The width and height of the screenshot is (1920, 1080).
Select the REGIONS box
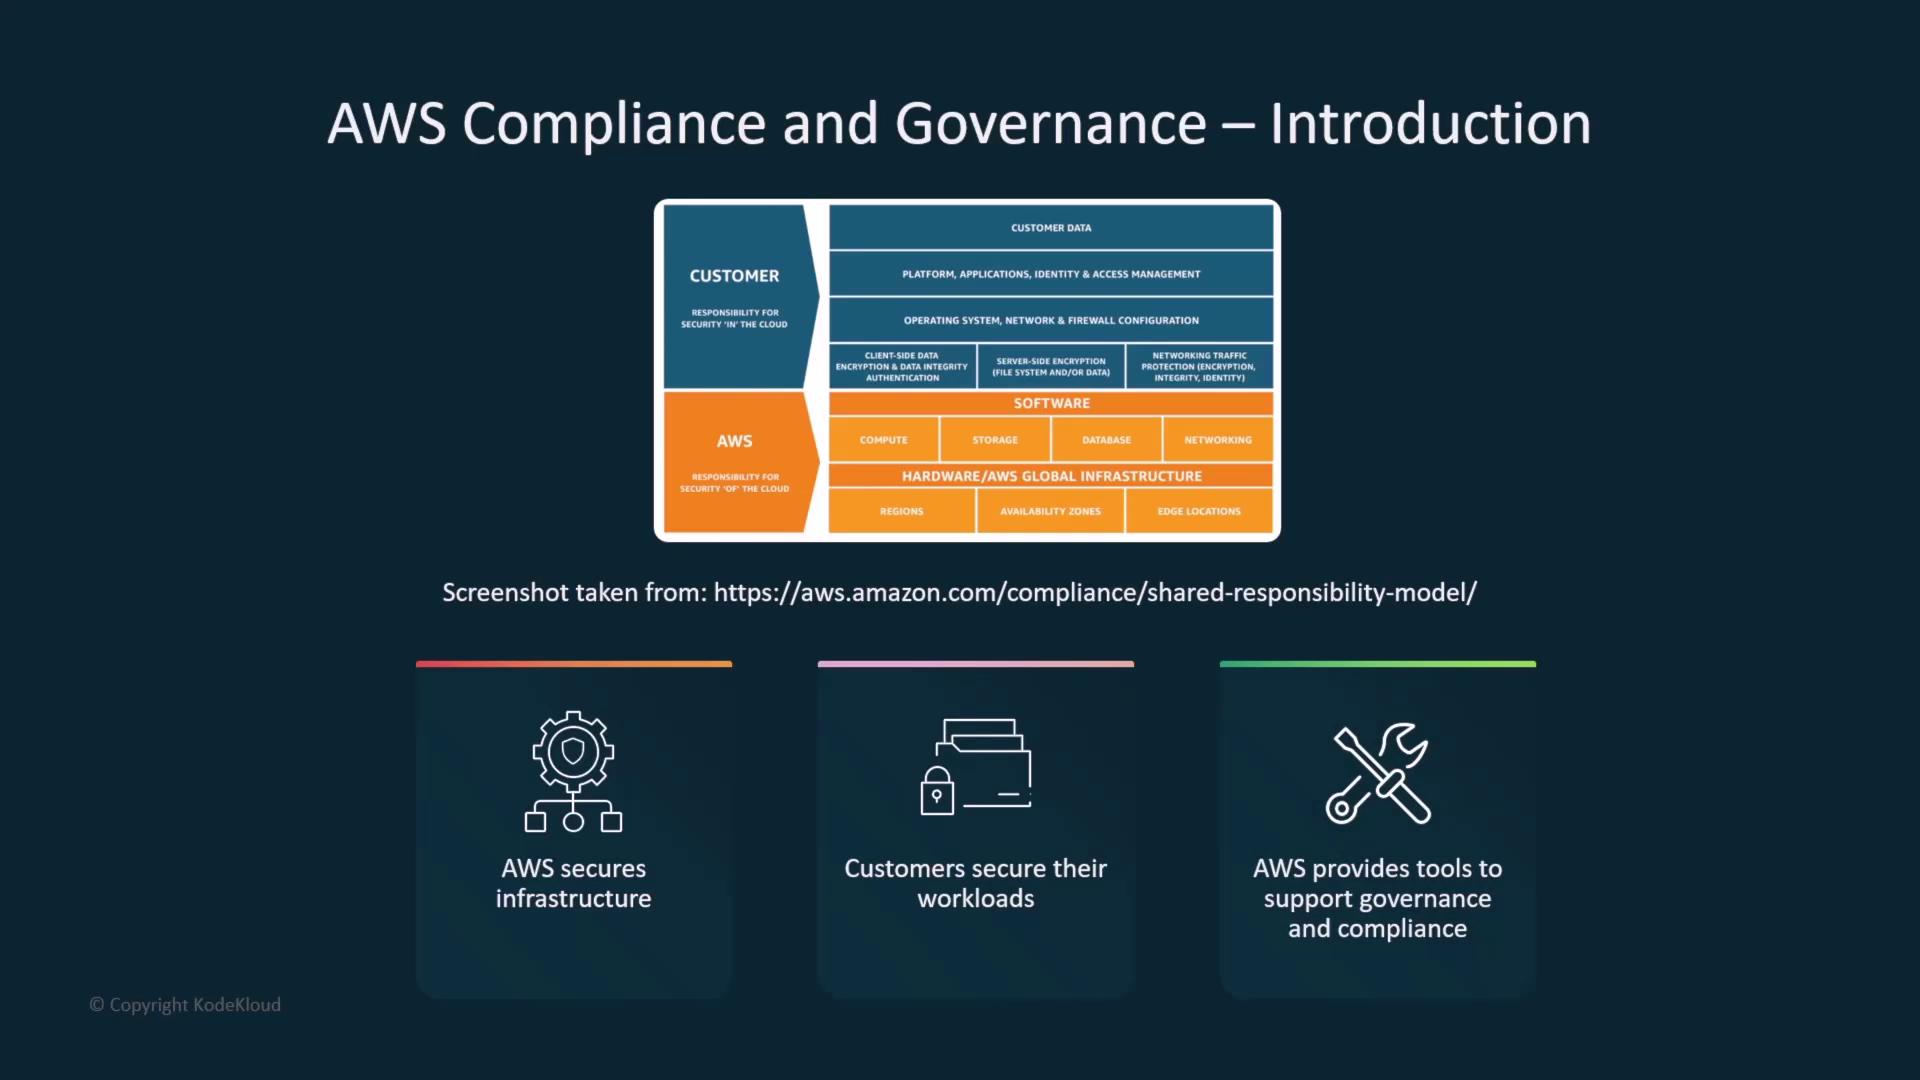901,511
